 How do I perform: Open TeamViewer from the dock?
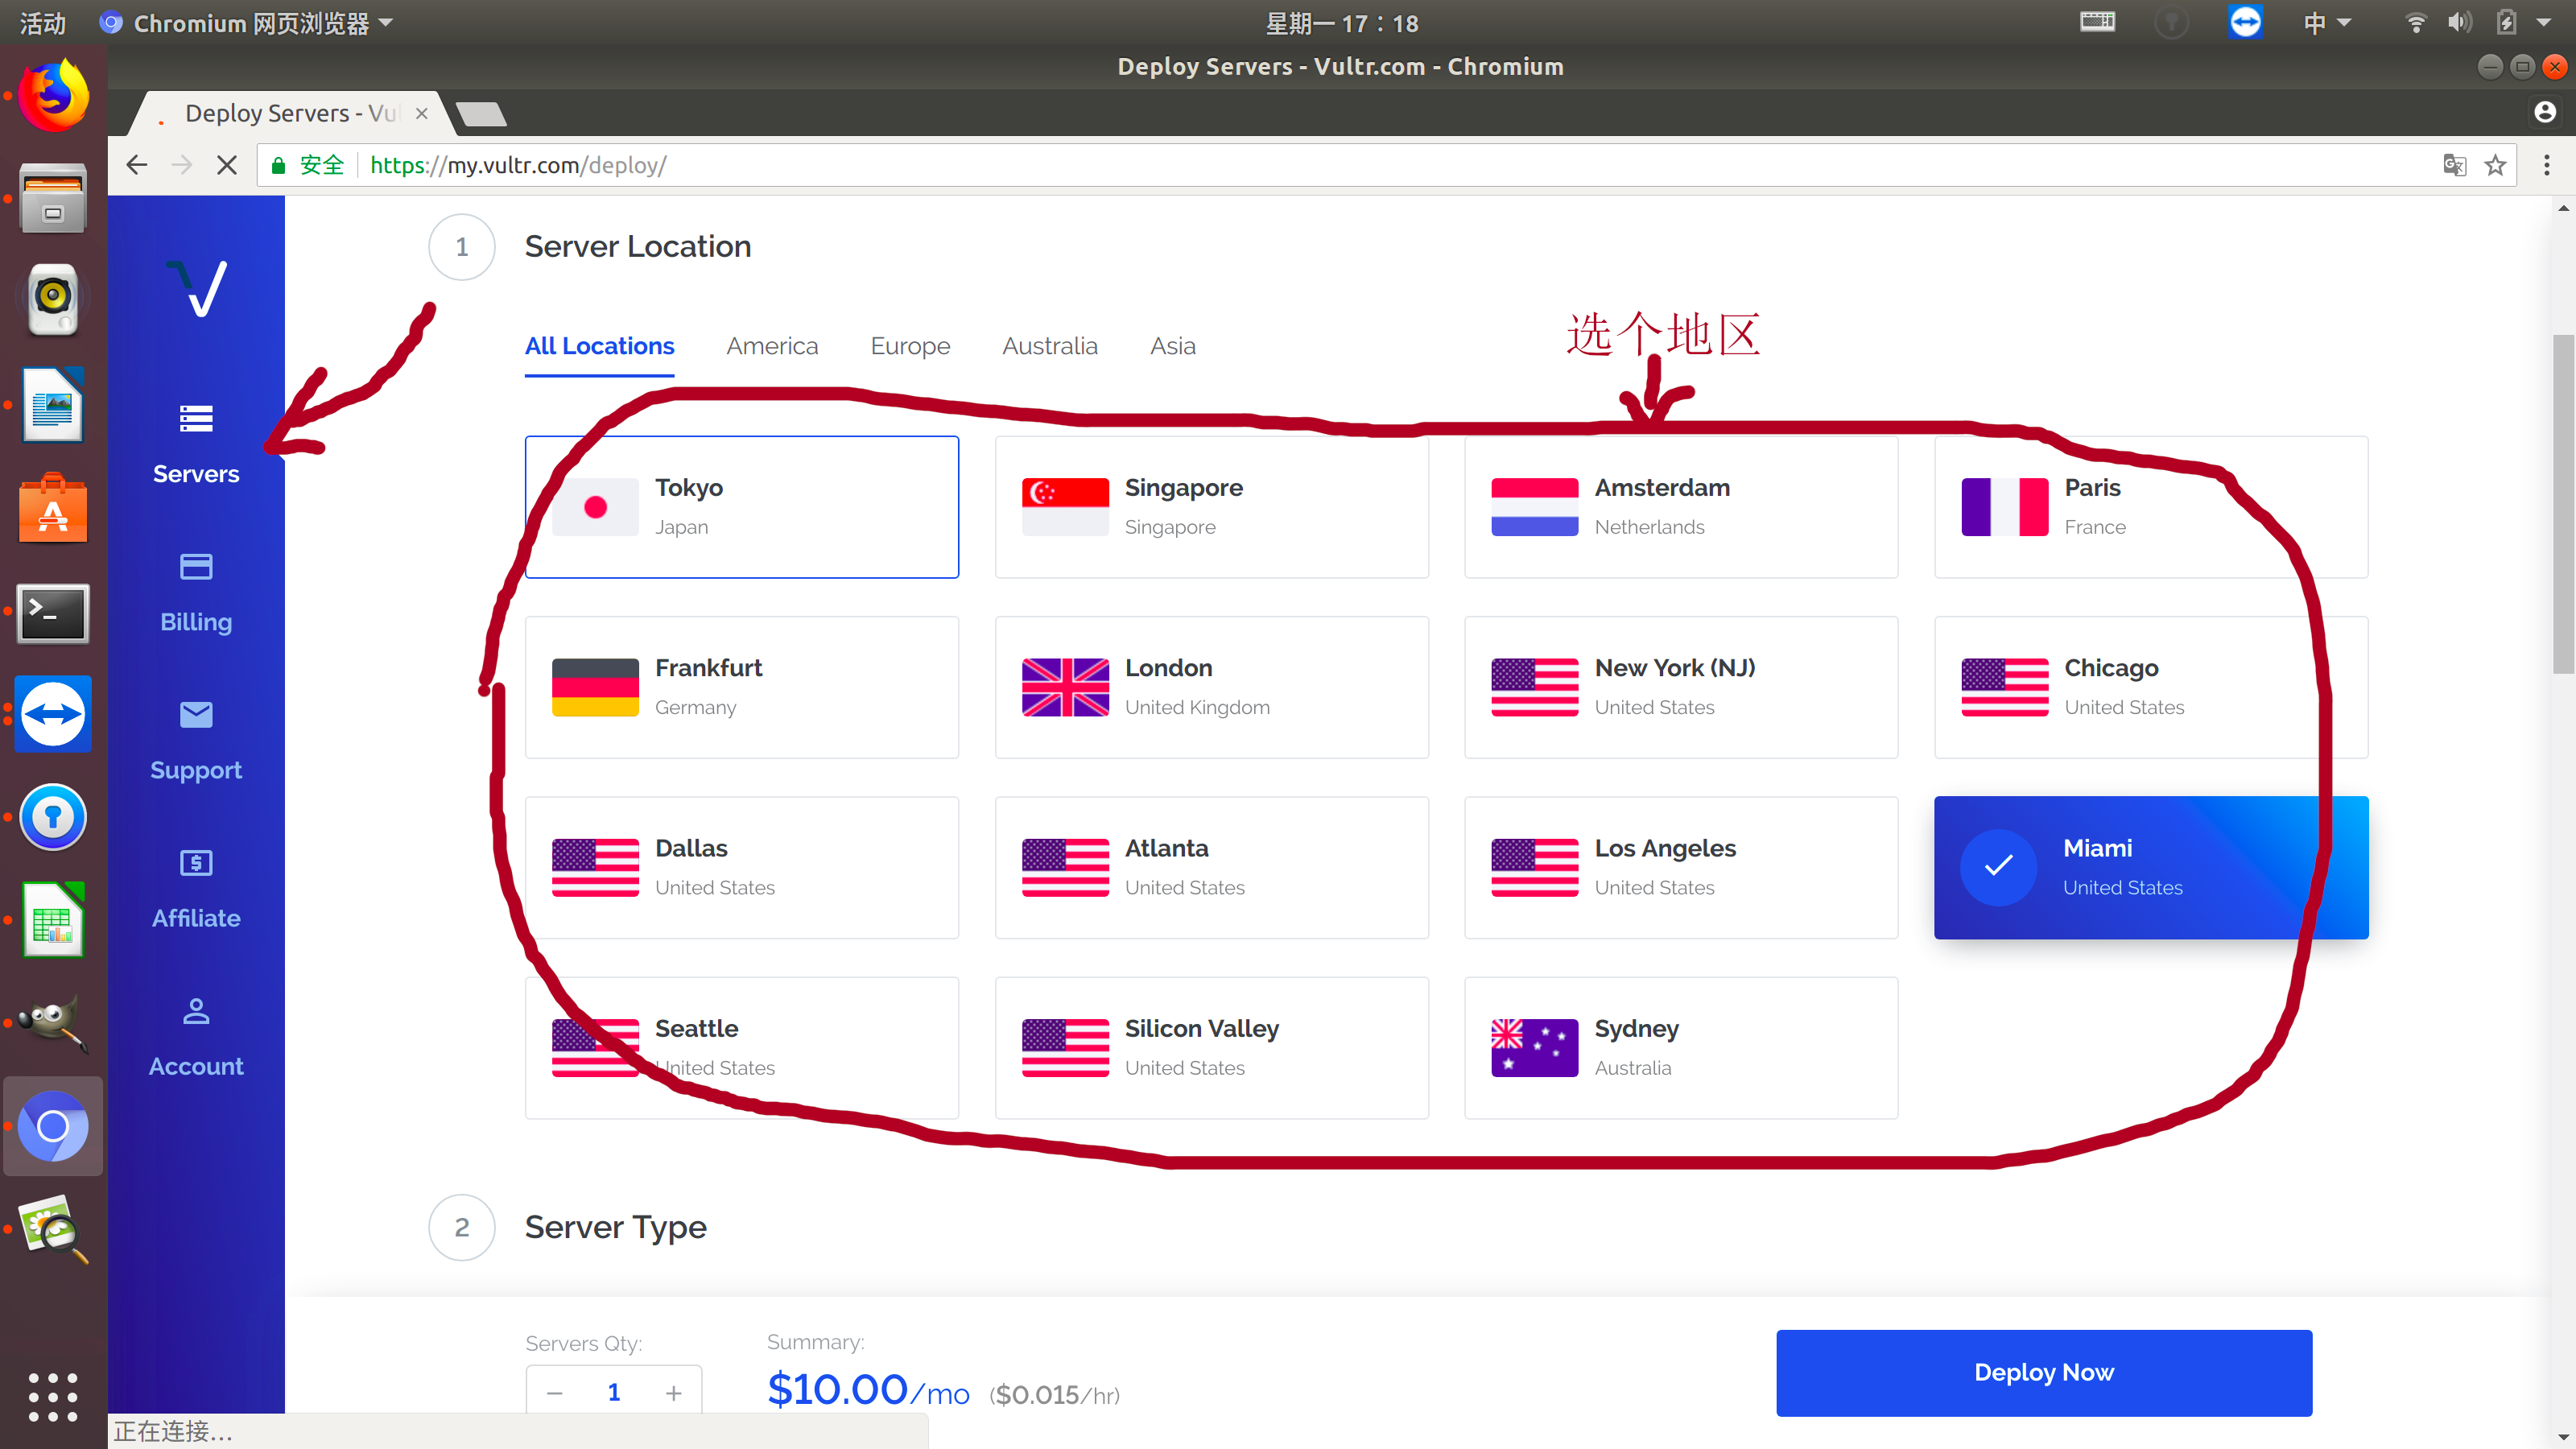coord(53,714)
